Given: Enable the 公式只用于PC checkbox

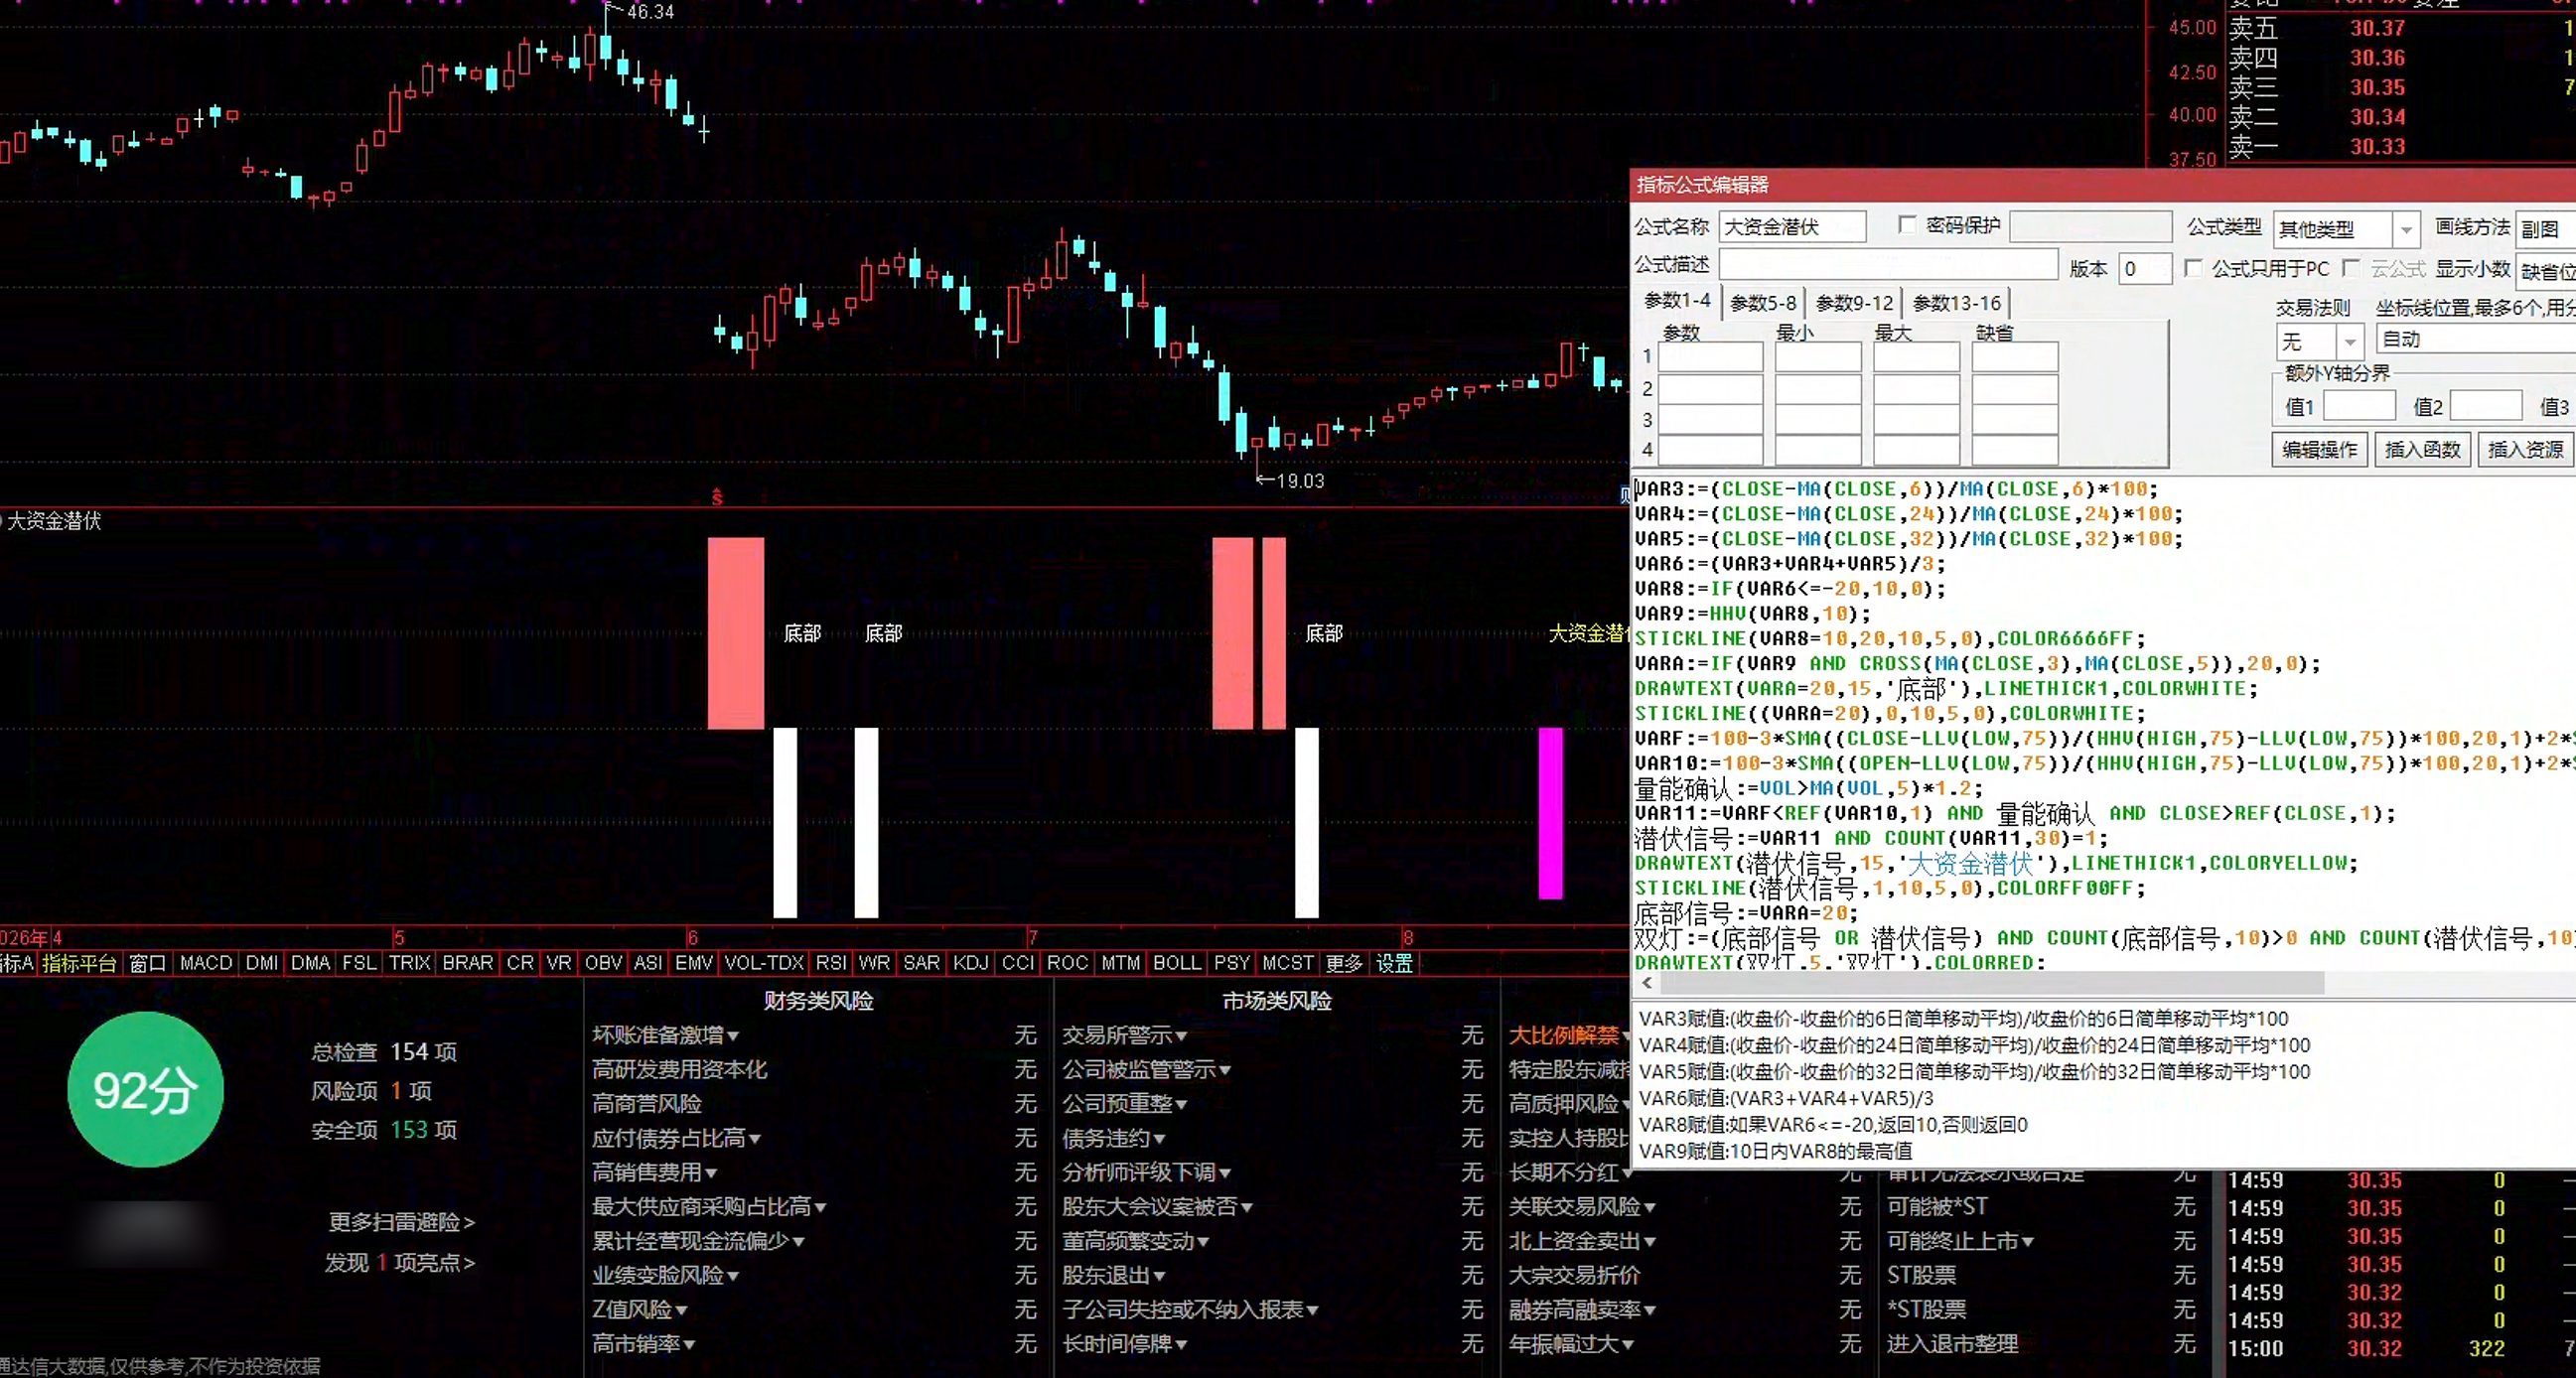Looking at the screenshot, I should click(x=2193, y=269).
